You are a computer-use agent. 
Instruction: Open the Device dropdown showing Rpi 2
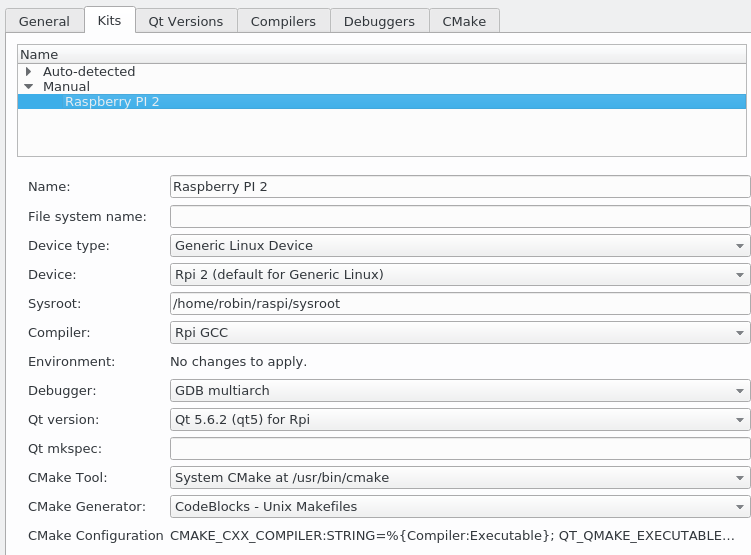pos(460,274)
